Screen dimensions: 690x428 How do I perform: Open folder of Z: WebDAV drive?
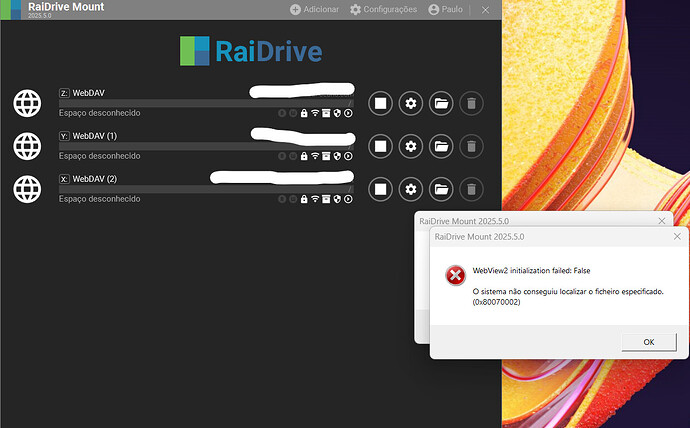[x=441, y=103]
